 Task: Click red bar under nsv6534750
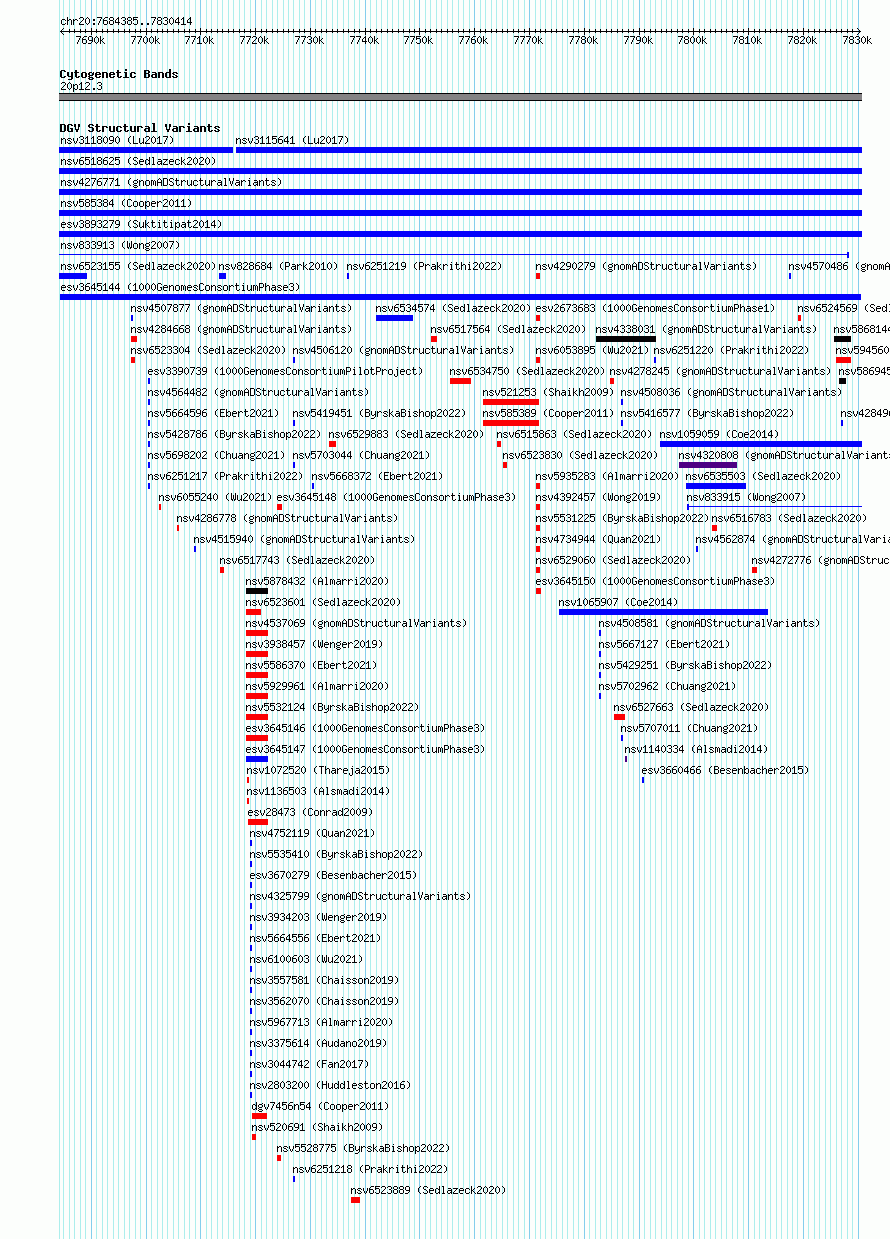point(460,381)
